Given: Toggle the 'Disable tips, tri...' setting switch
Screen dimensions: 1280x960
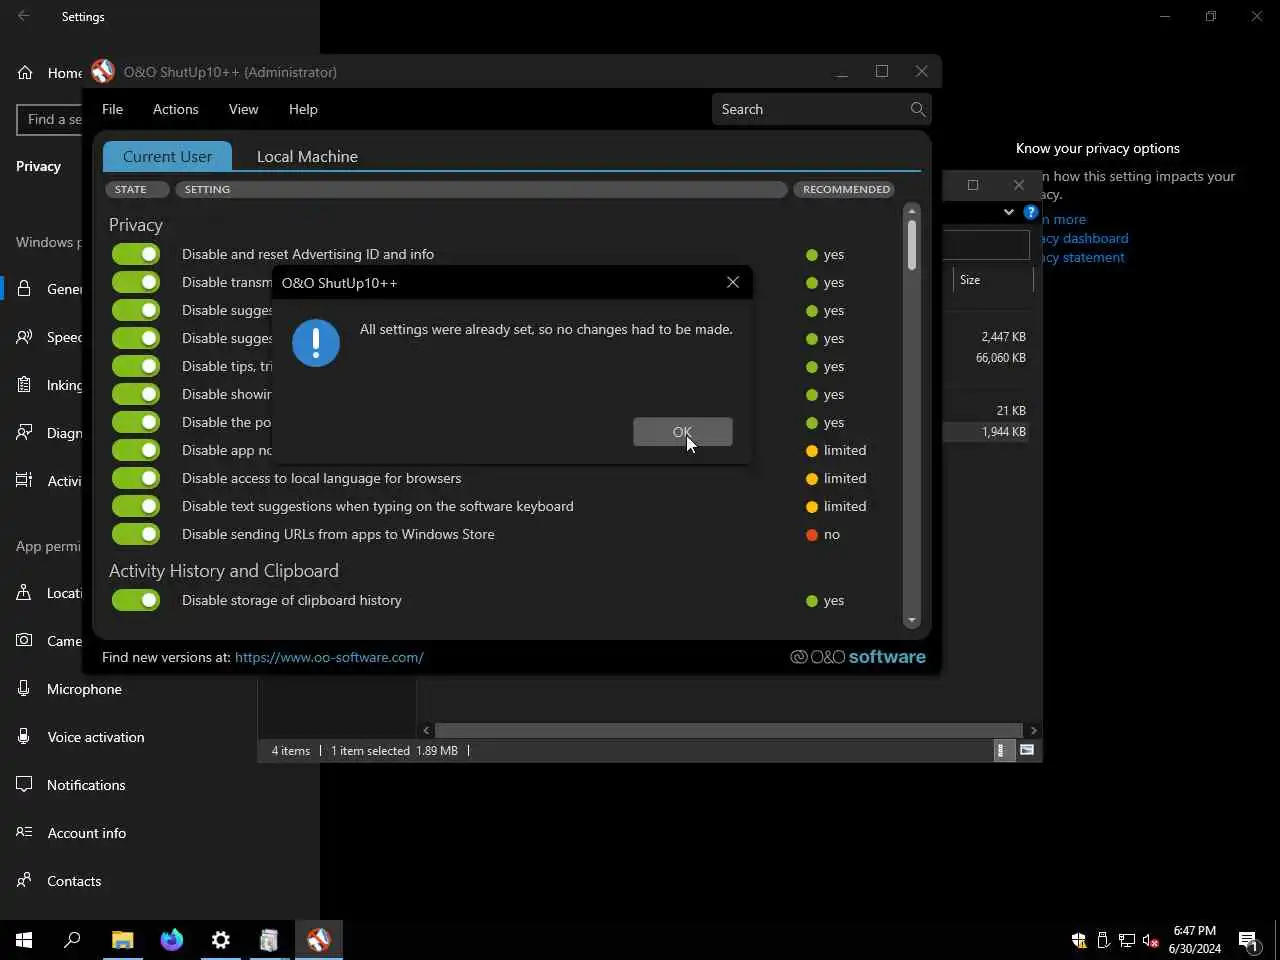Looking at the screenshot, I should (136, 366).
